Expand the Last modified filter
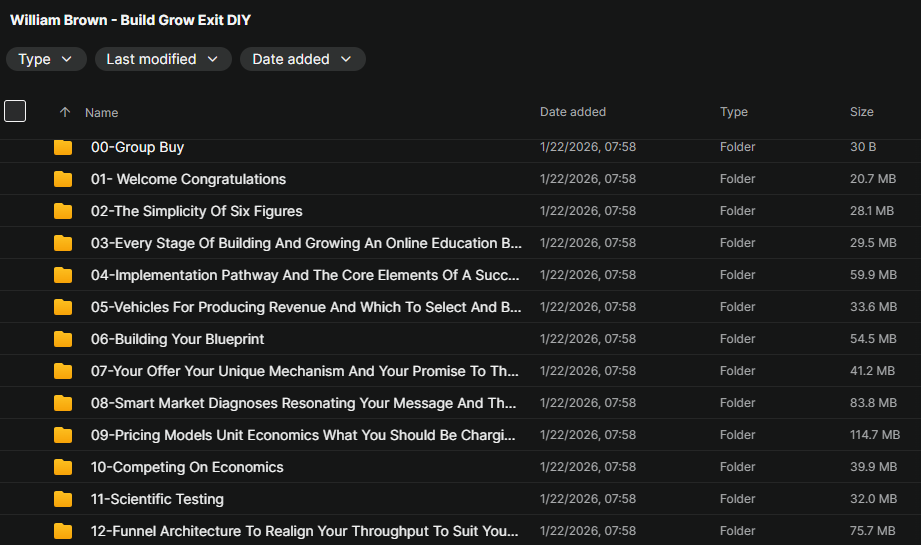The image size is (921, 545). (x=163, y=59)
